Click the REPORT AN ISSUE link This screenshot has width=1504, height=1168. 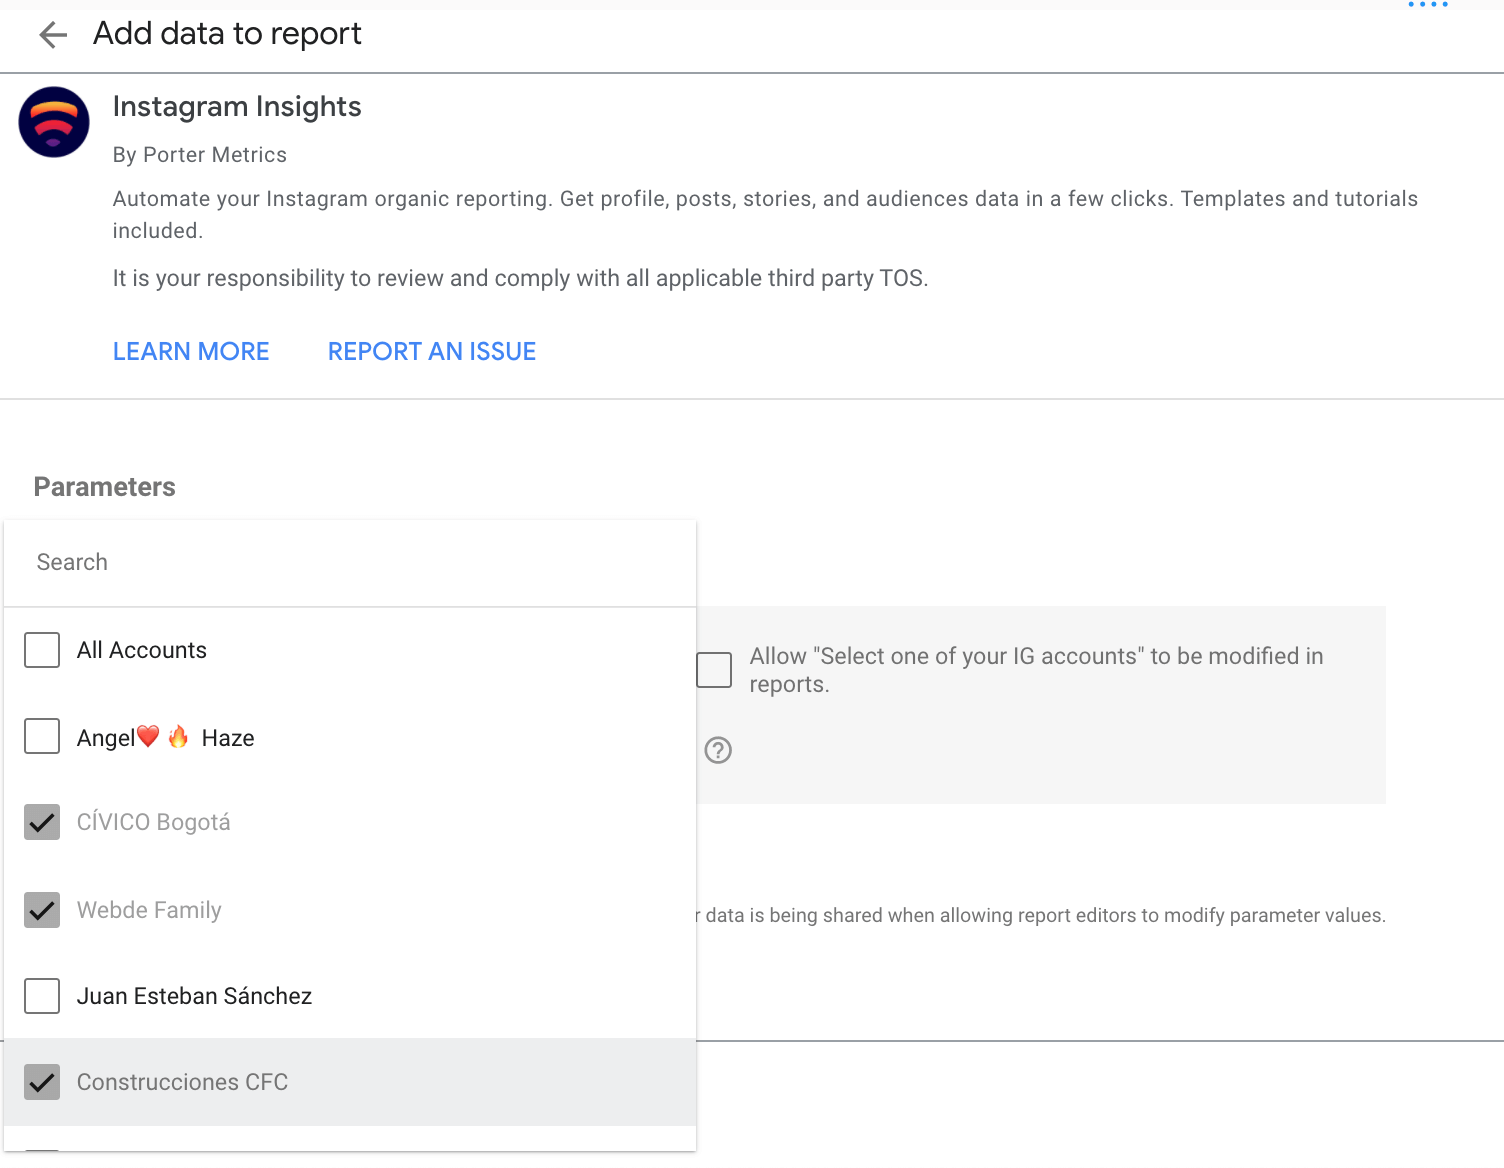click(x=432, y=351)
